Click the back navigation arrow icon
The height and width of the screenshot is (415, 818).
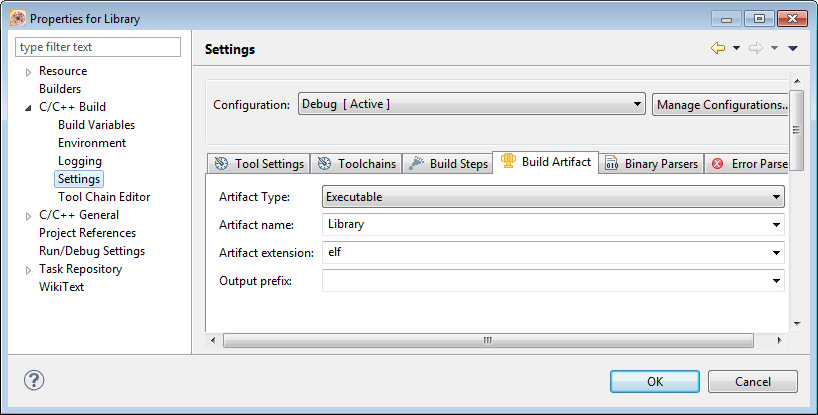click(717, 48)
